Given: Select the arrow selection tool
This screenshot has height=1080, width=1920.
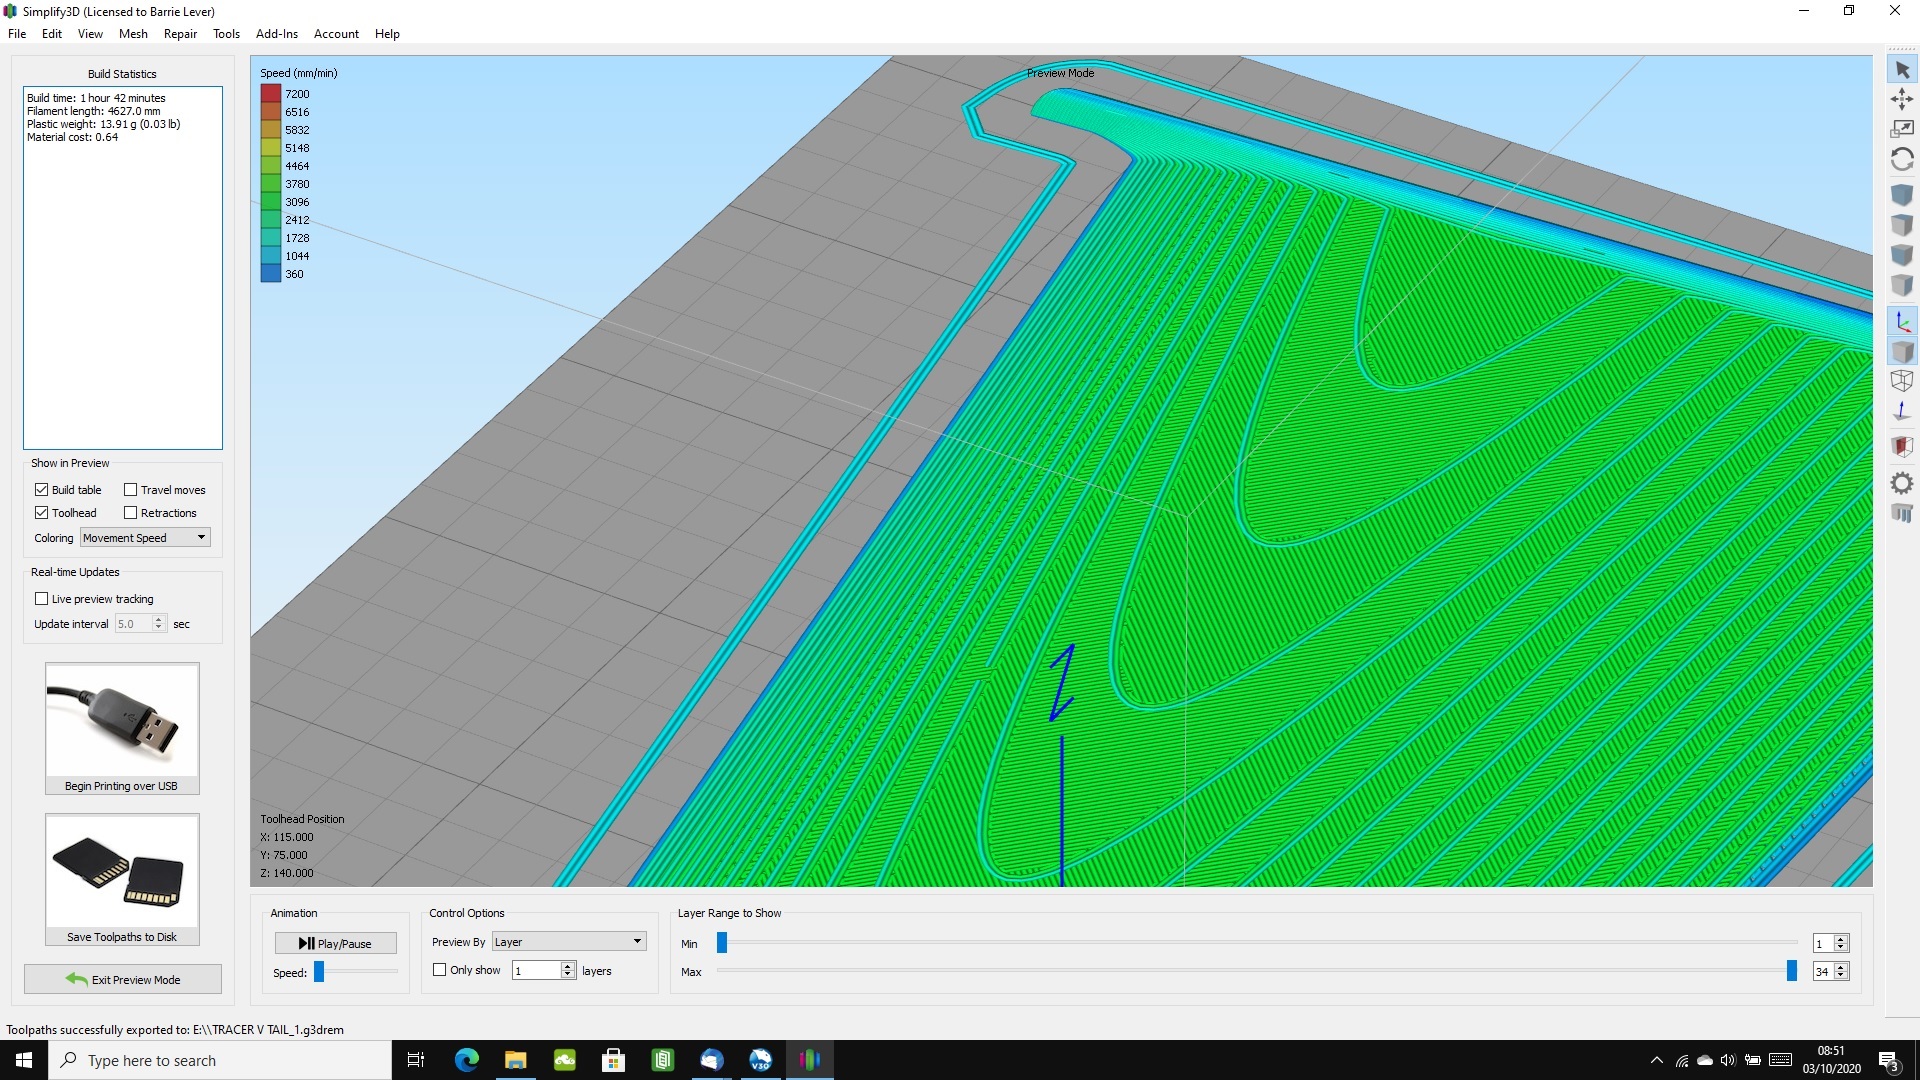Looking at the screenshot, I should click(1902, 70).
